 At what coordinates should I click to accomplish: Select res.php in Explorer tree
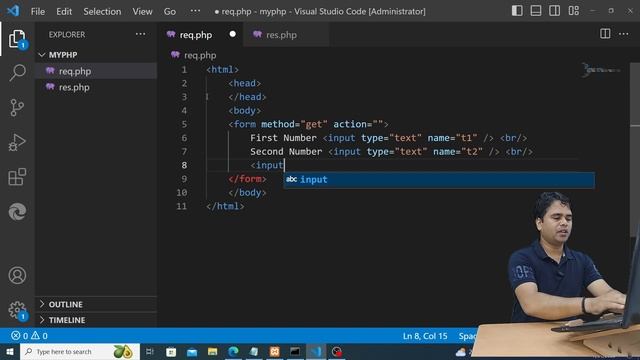coord(74,87)
